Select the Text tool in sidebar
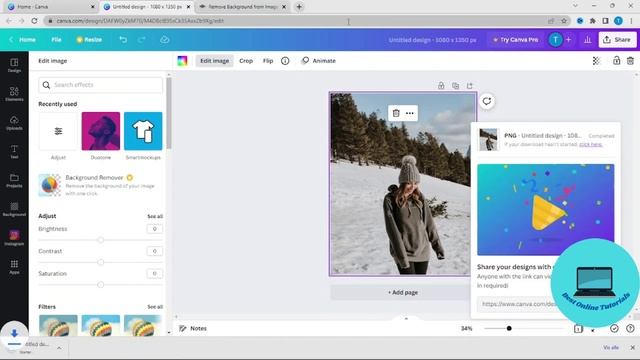 point(14,151)
